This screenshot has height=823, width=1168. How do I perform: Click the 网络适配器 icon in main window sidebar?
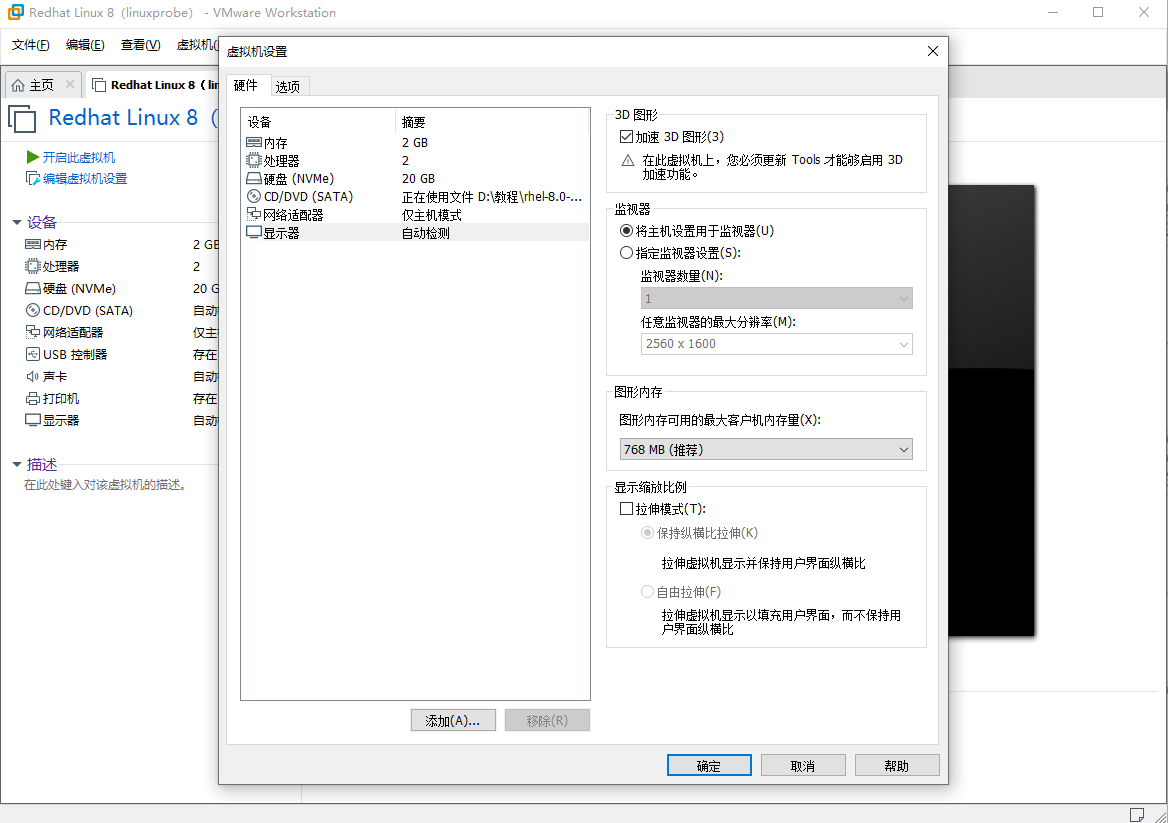[33, 332]
